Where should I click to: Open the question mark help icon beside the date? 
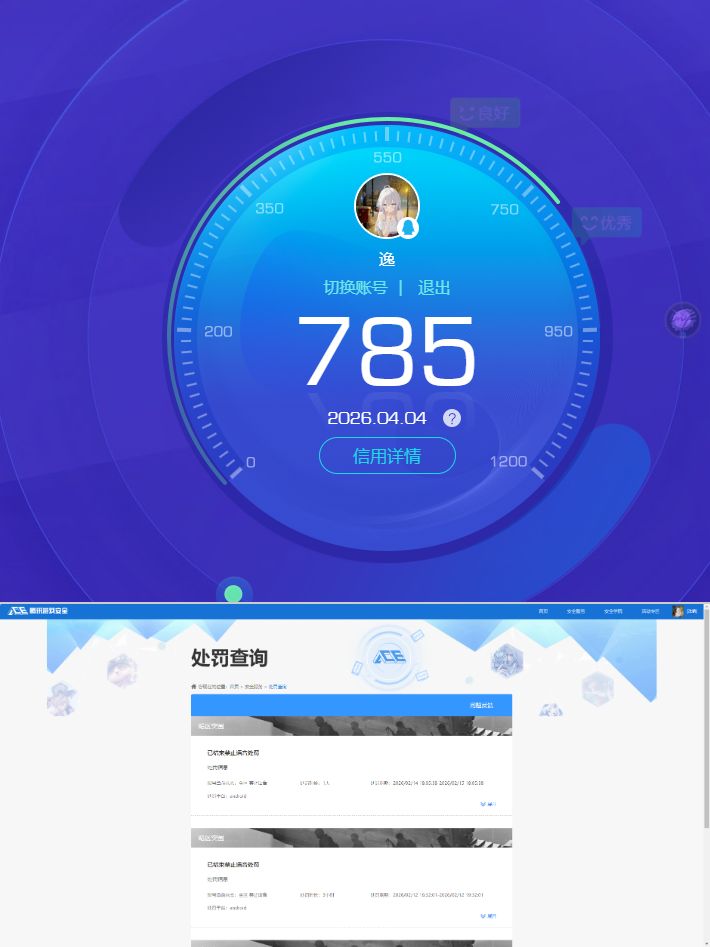452,418
